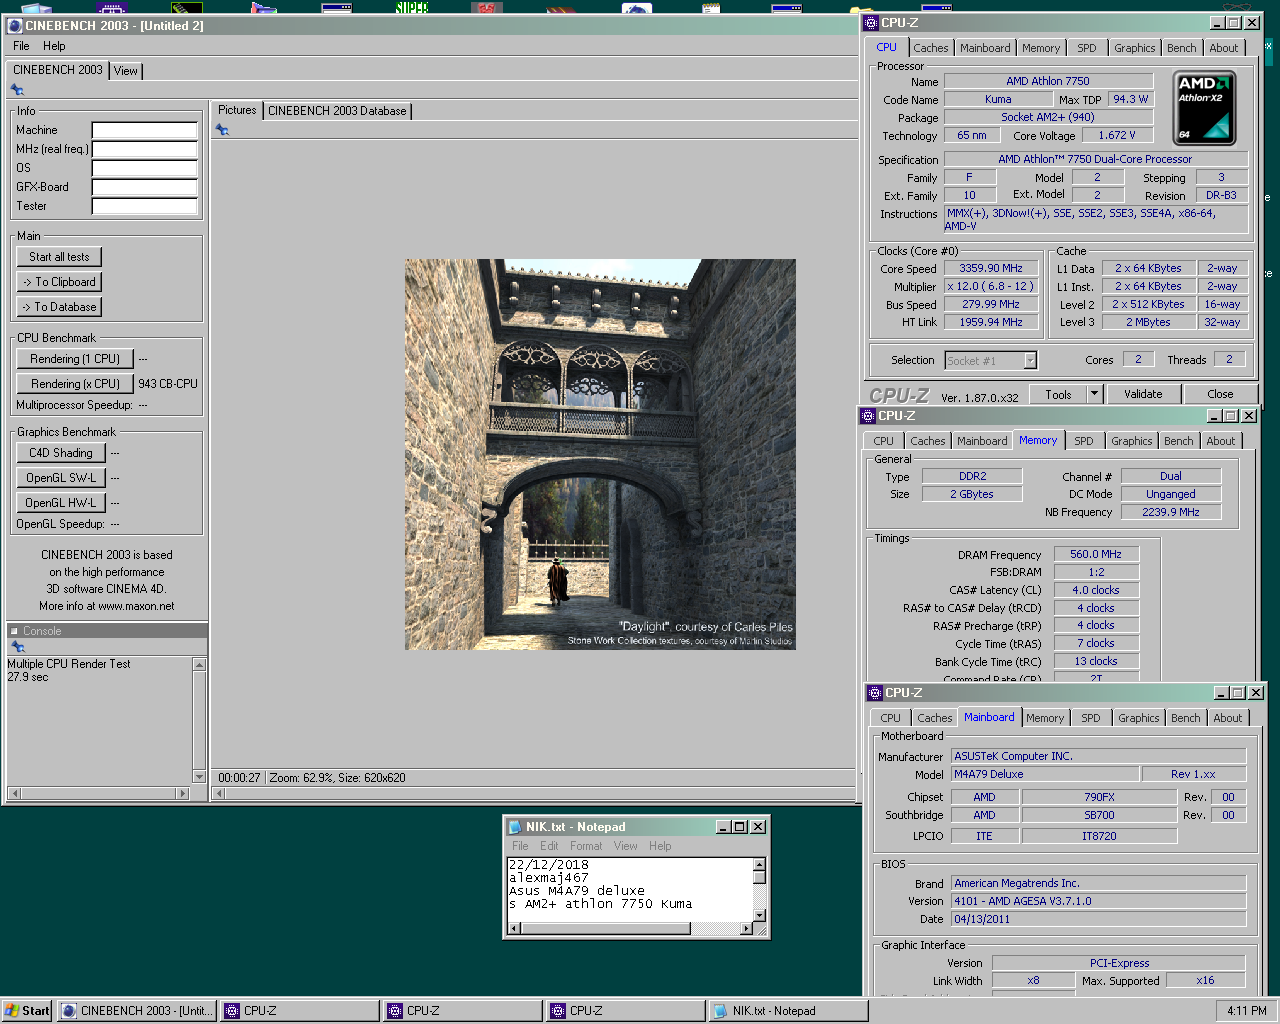Click into the Machine input field
1280x1024 pixels.
pos(144,130)
